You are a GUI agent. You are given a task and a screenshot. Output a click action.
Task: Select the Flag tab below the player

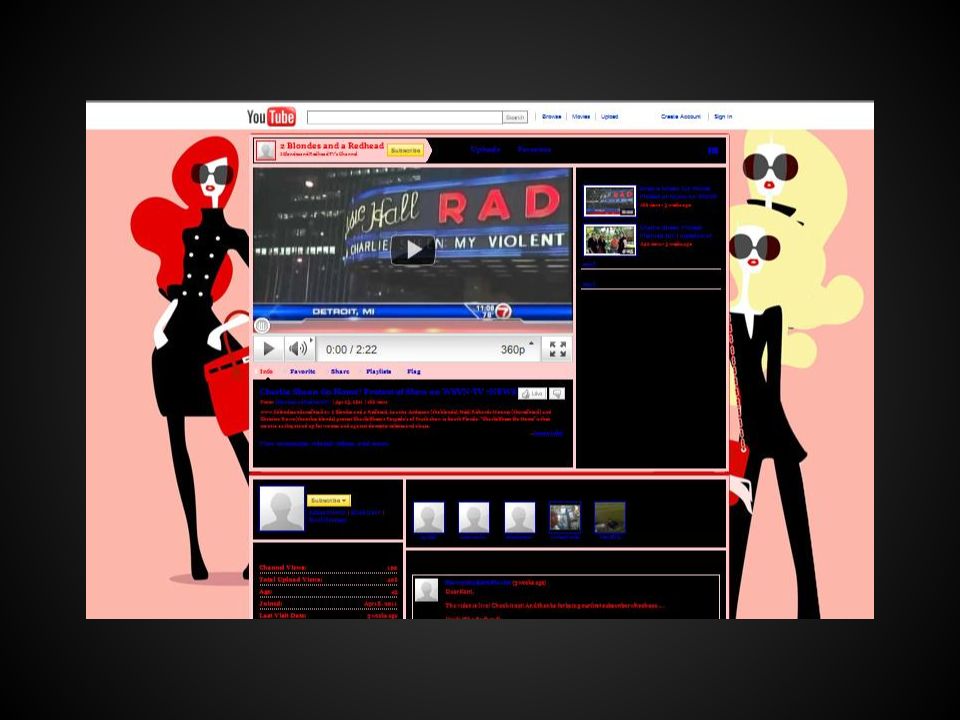click(x=414, y=372)
